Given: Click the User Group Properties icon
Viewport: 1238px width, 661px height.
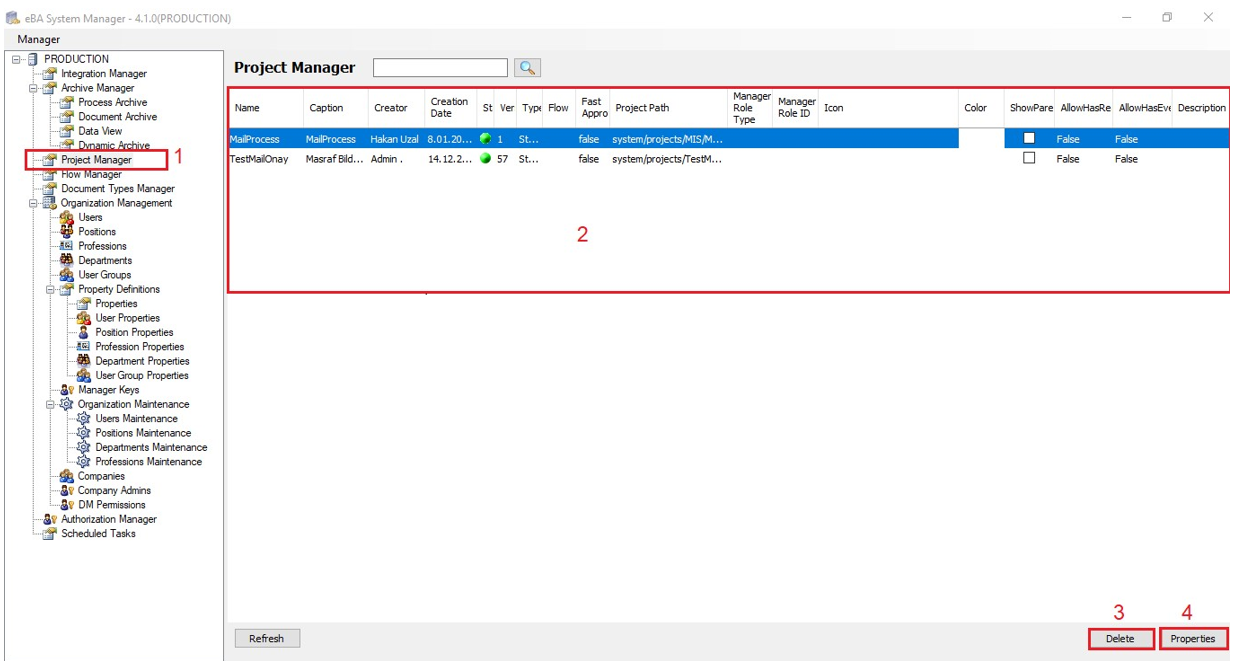Looking at the screenshot, I should point(84,375).
